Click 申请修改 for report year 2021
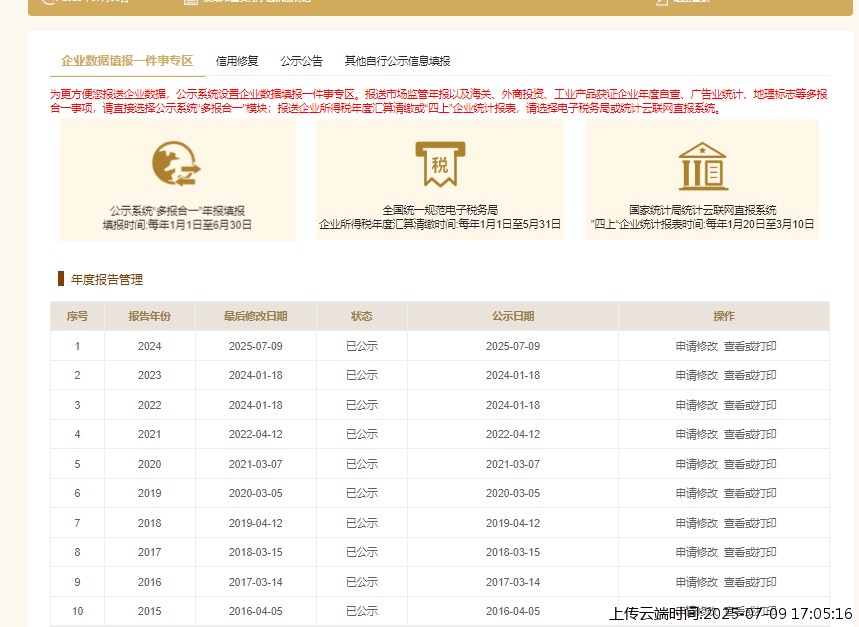 coord(696,434)
